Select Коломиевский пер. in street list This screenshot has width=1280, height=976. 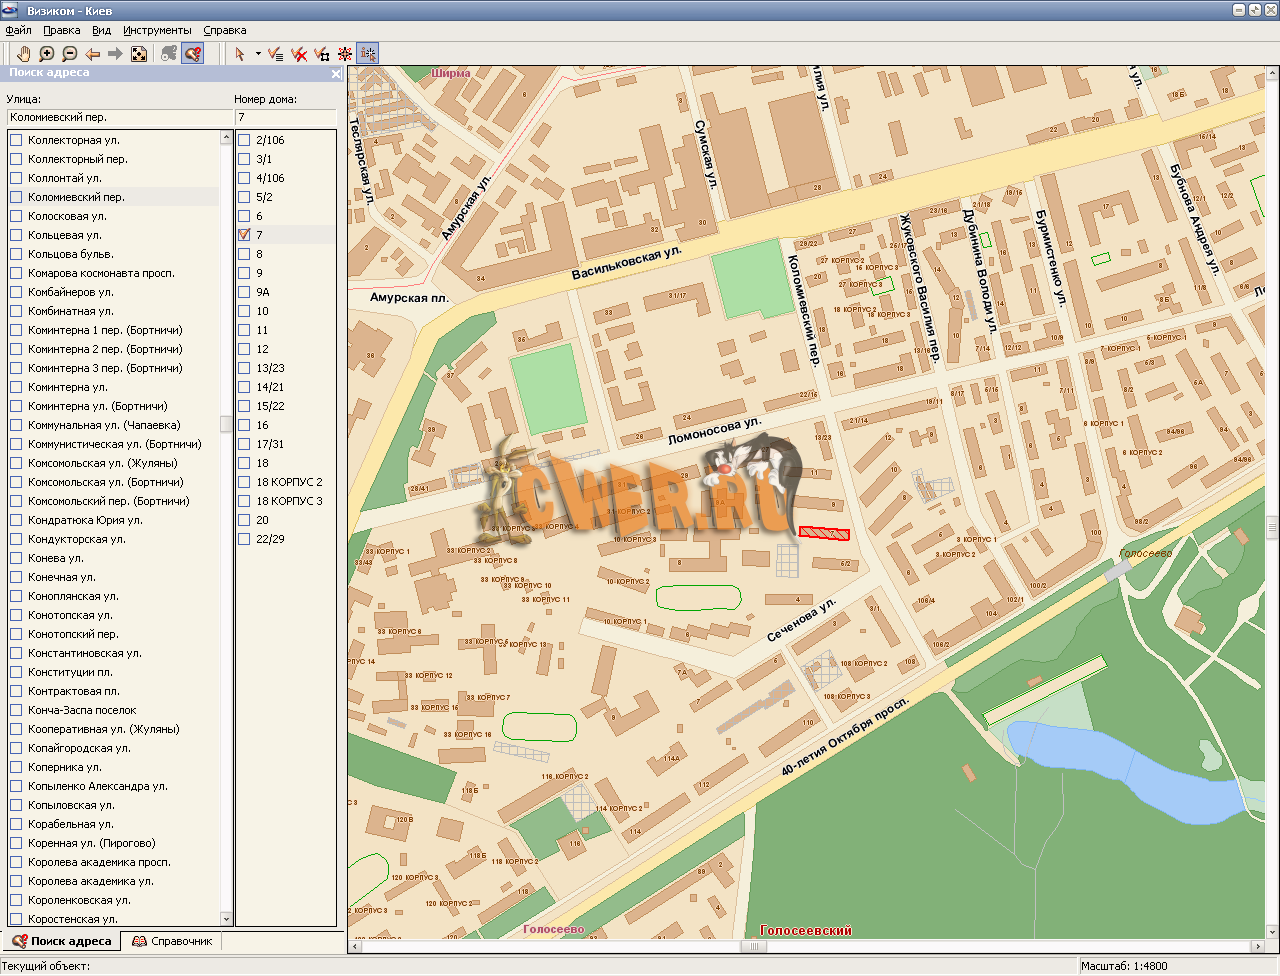(76, 197)
